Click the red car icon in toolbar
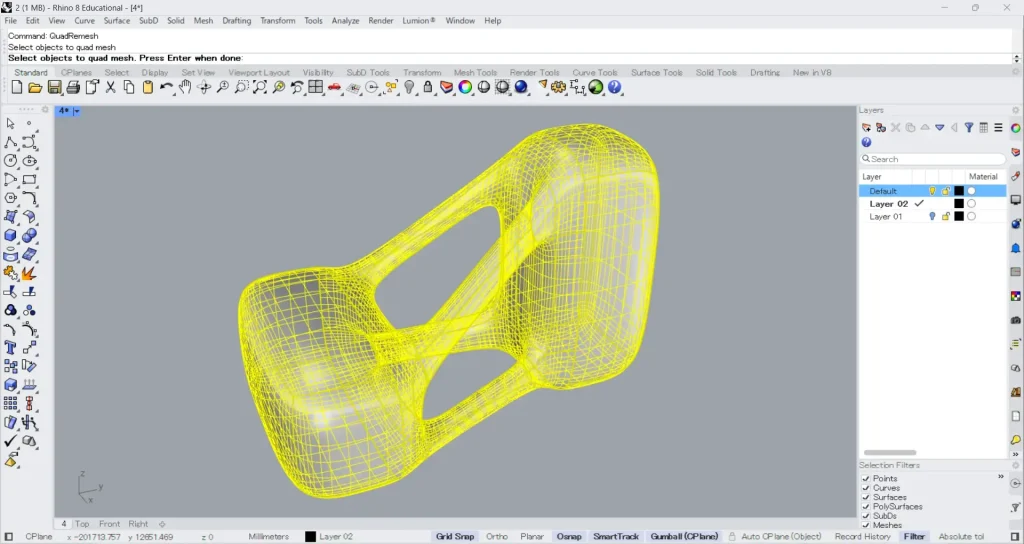The image size is (1024, 544). (334, 88)
